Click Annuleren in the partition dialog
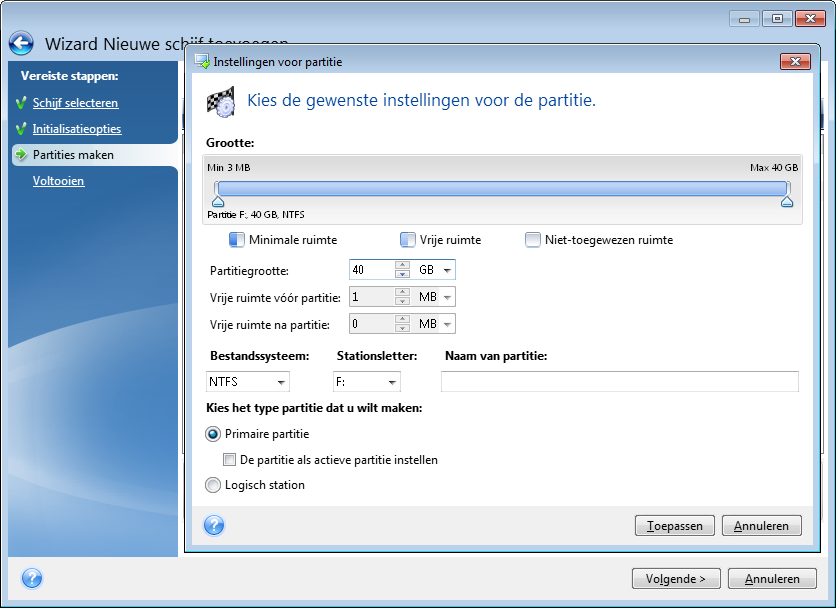 [x=761, y=526]
